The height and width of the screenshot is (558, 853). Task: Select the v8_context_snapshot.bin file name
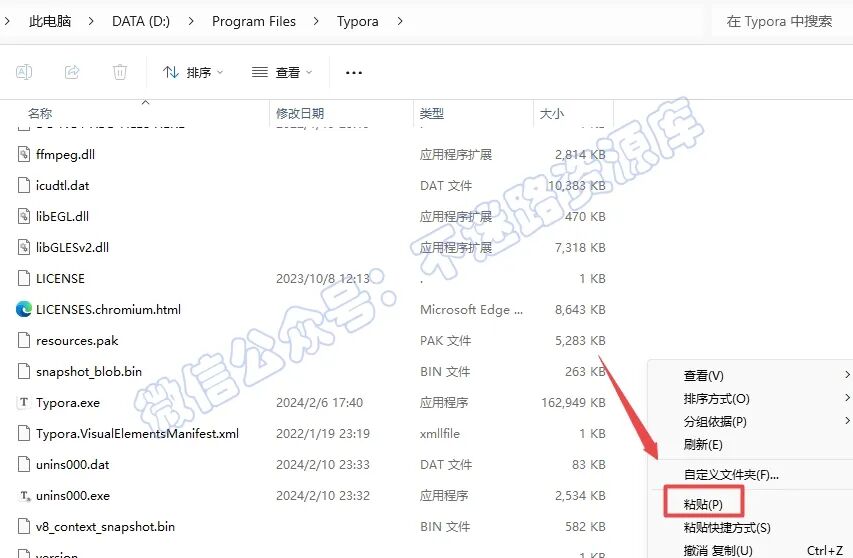coord(106,526)
